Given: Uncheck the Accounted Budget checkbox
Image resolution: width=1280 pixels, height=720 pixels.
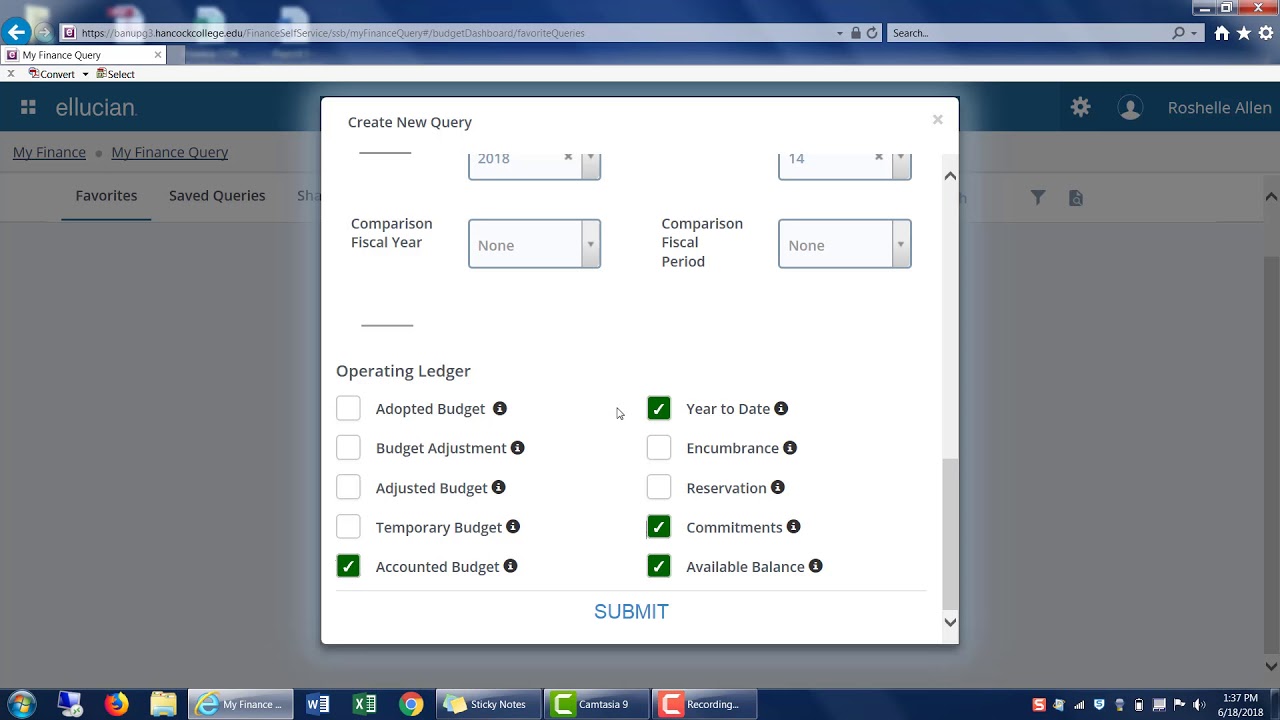Looking at the screenshot, I should [x=348, y=566].
